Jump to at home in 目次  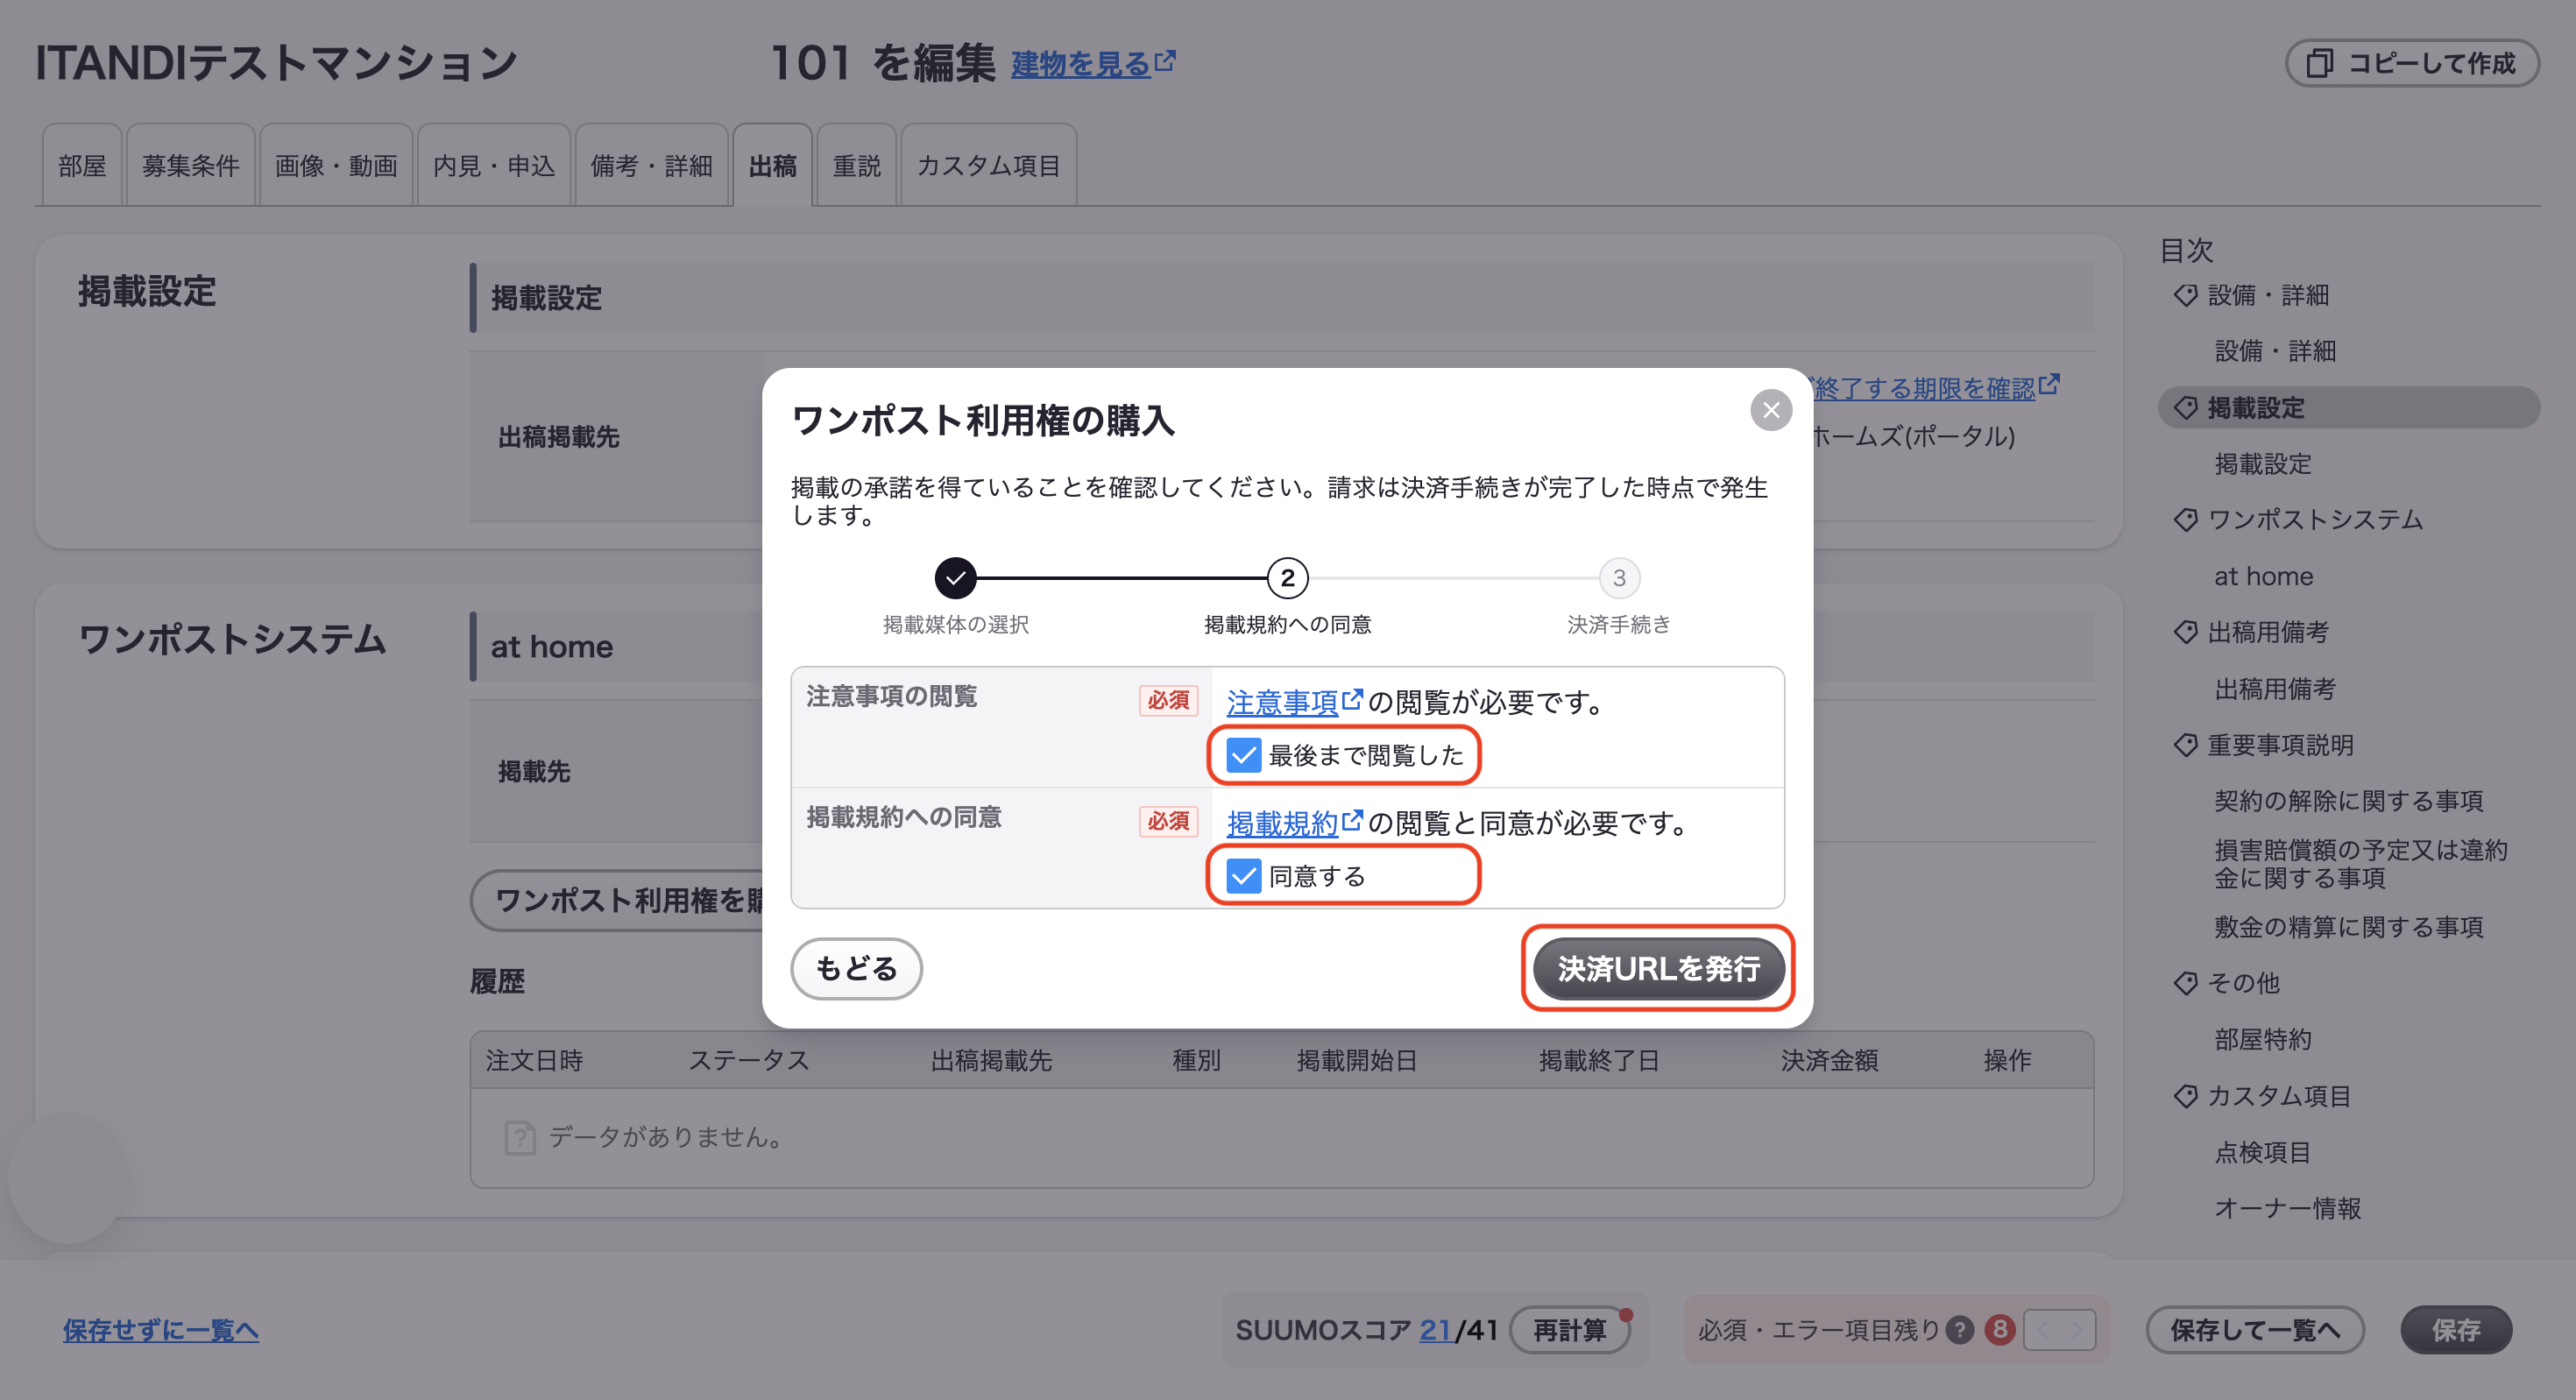(x=2263, y=576)
